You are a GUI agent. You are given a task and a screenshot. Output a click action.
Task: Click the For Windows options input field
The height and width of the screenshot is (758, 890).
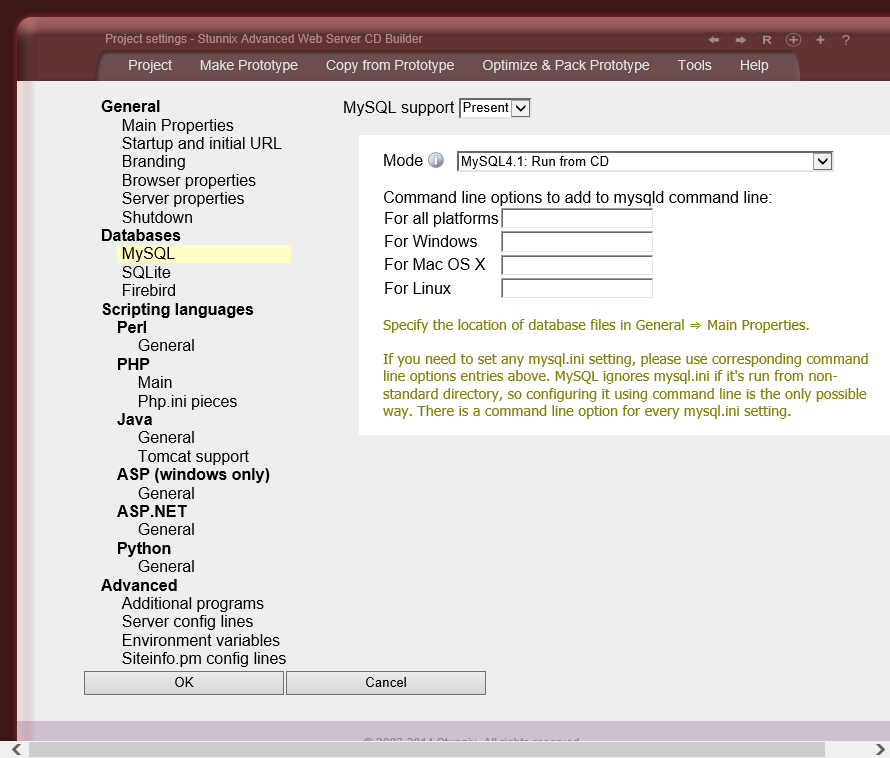[577, 241]
